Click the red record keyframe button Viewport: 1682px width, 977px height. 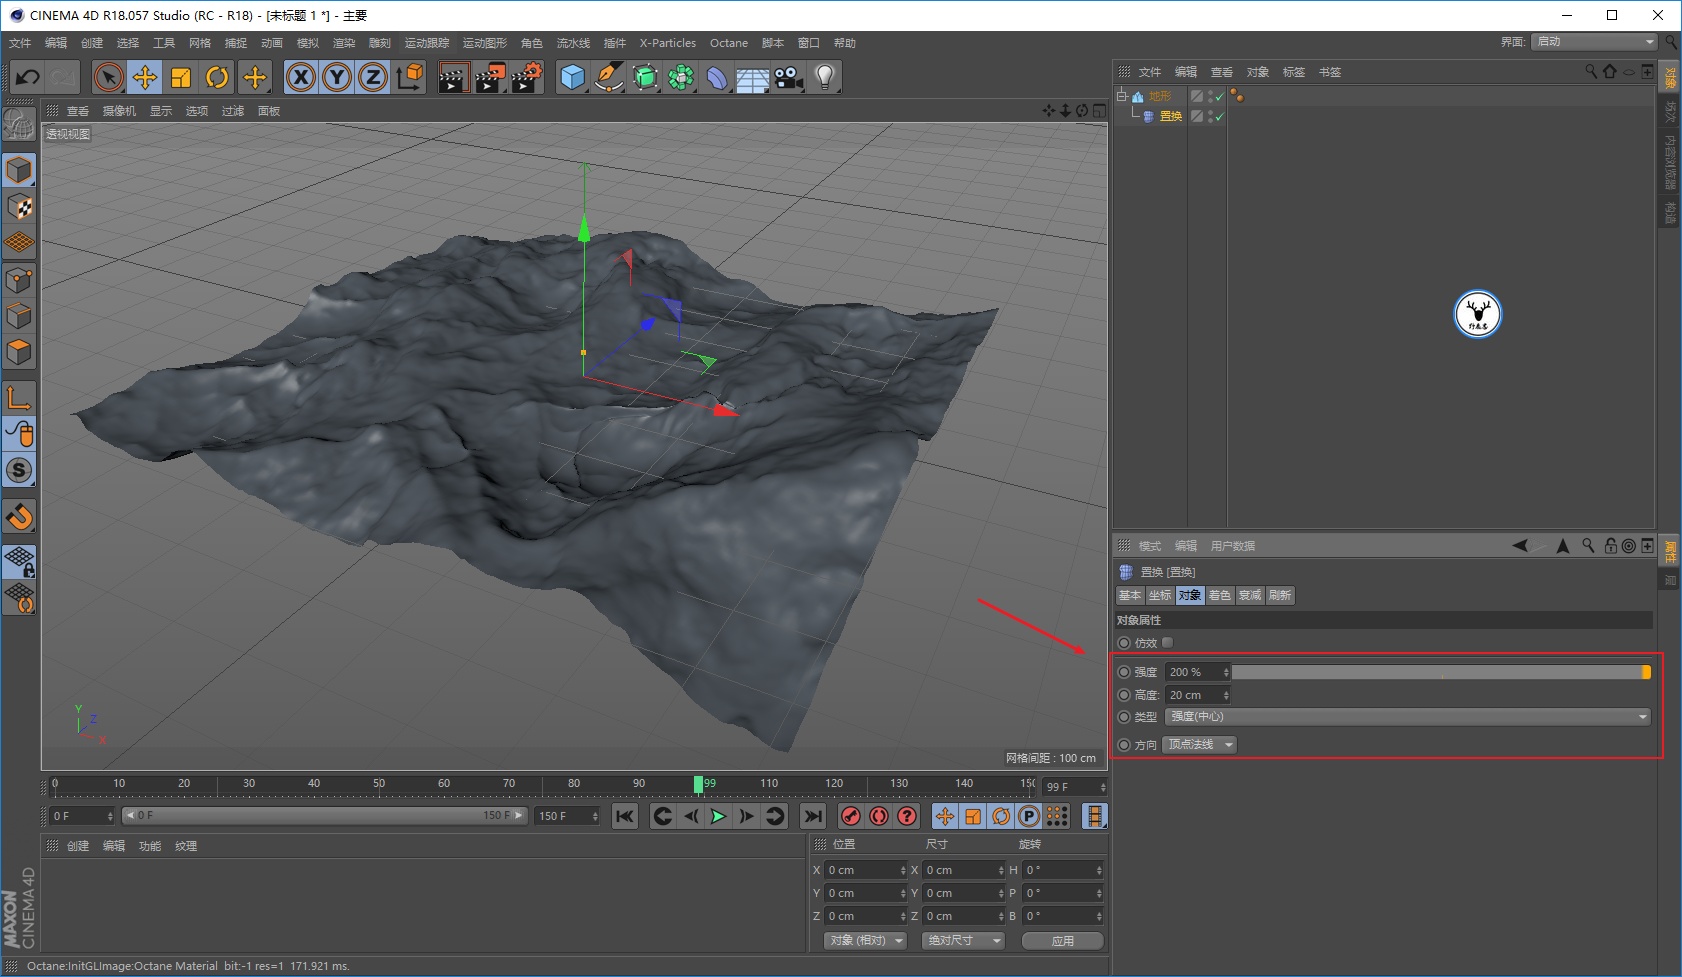click(851, 817)
